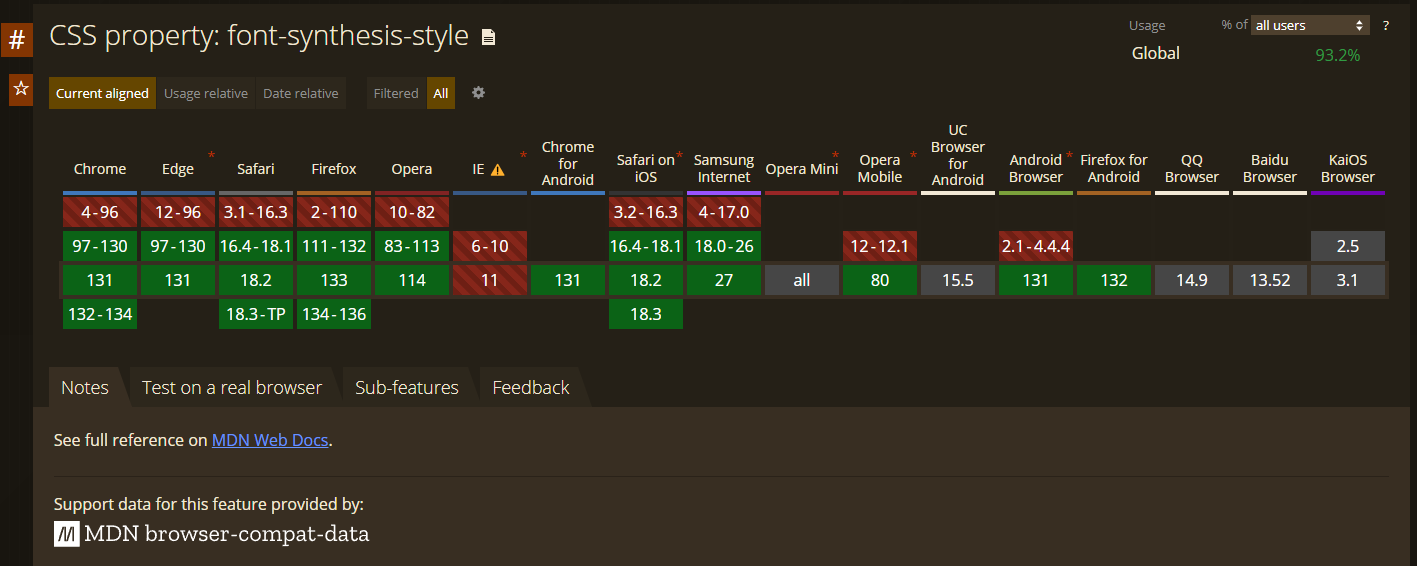Select Opera 83-113 cell
This screenshot has width=1417, height=566.
[x=412, y=246]
